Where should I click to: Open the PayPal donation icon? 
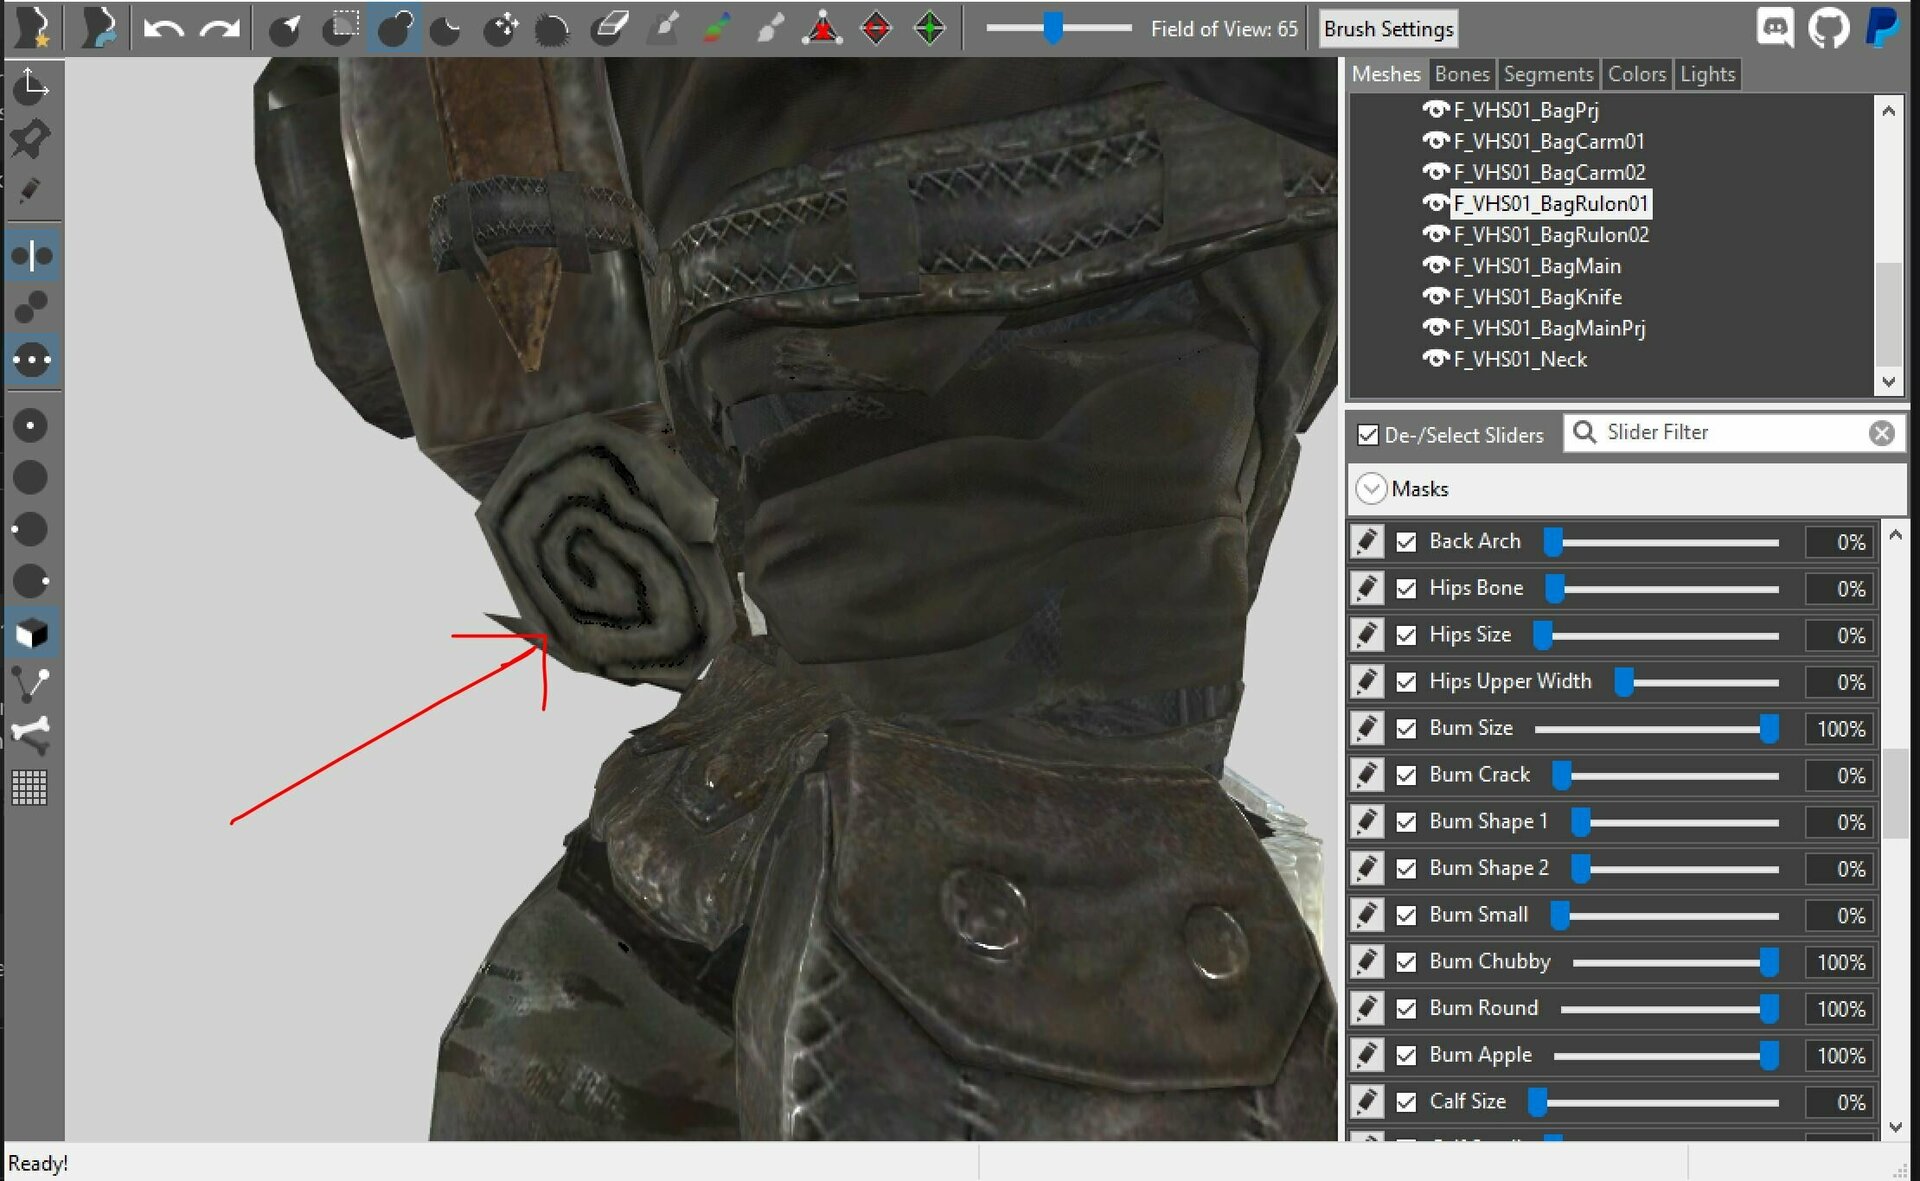pos(1882,27)
